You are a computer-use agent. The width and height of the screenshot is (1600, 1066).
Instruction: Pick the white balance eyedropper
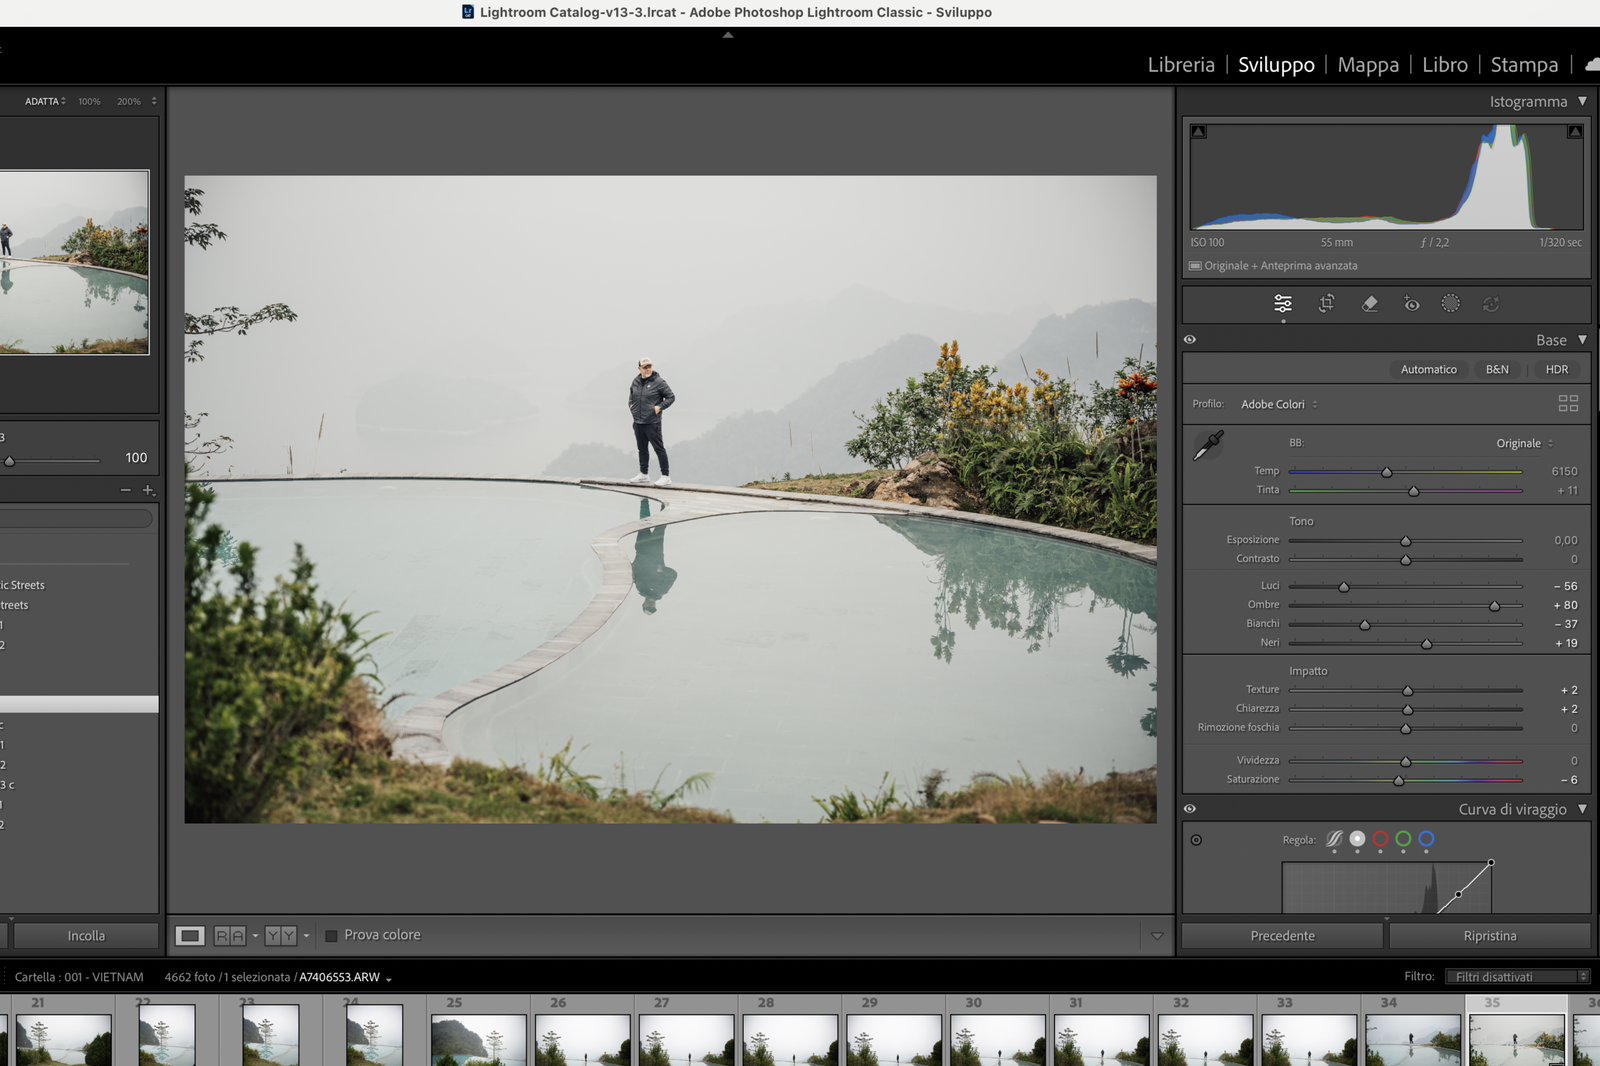(1208, 445)
